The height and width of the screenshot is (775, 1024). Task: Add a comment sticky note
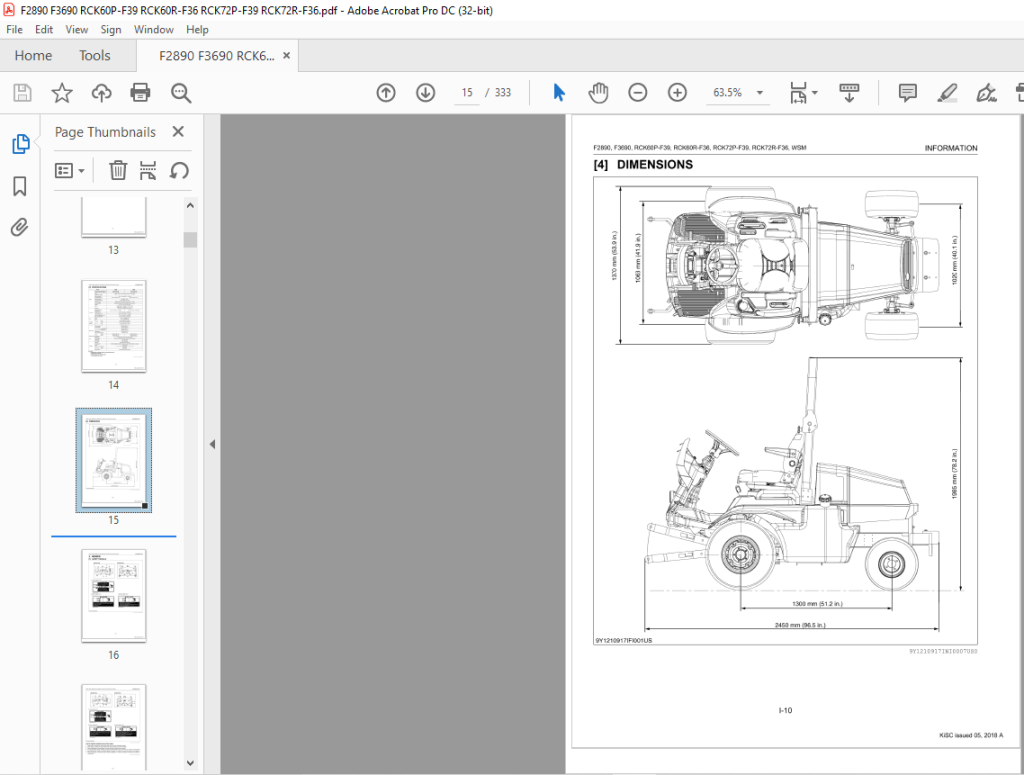[x=907, y=93]
